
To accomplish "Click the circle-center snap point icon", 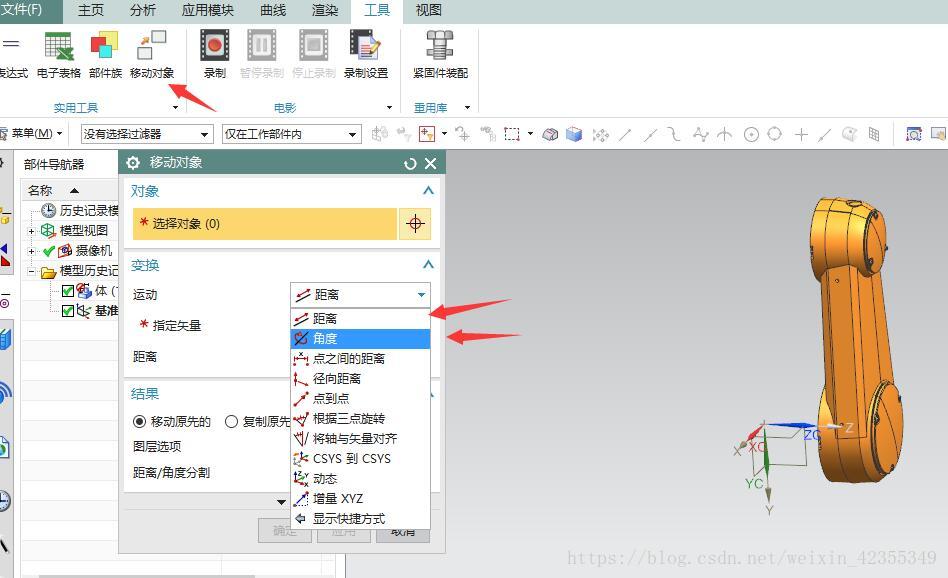I will click(x=751, y=134).
